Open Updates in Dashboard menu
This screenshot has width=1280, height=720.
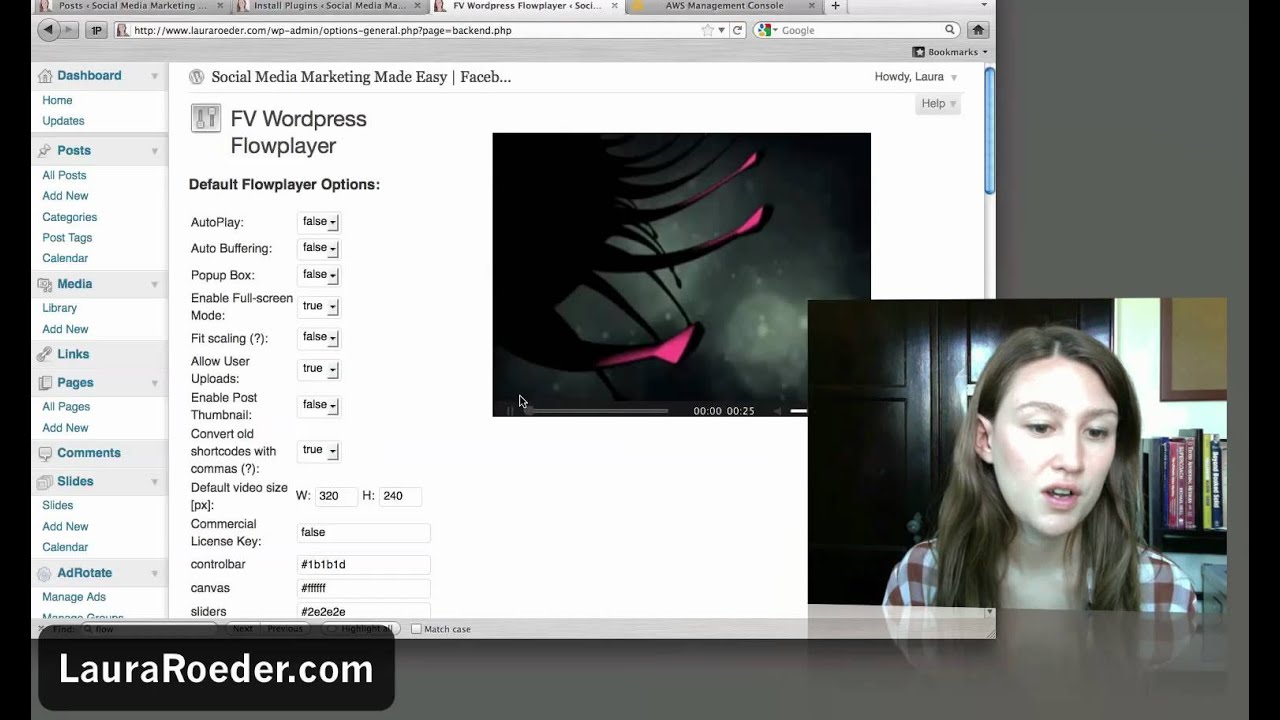63,121
